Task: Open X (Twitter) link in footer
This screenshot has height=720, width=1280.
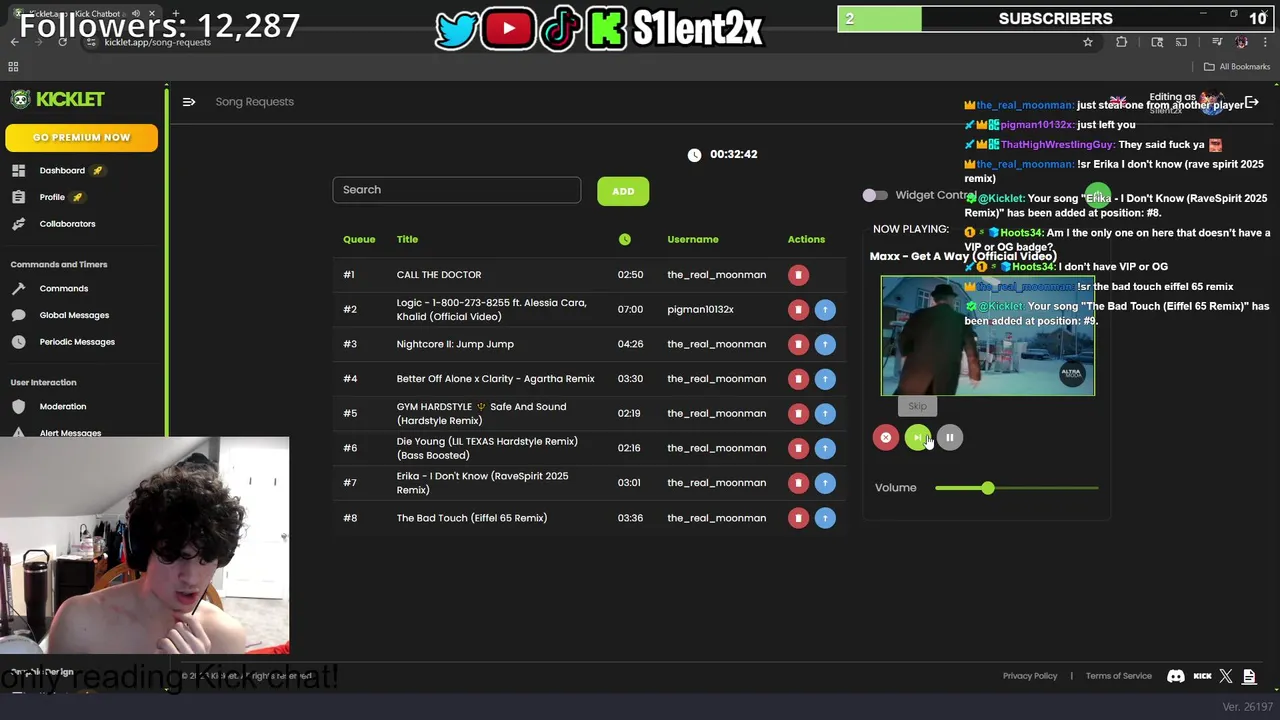Action: click(x=1226, y=676)
